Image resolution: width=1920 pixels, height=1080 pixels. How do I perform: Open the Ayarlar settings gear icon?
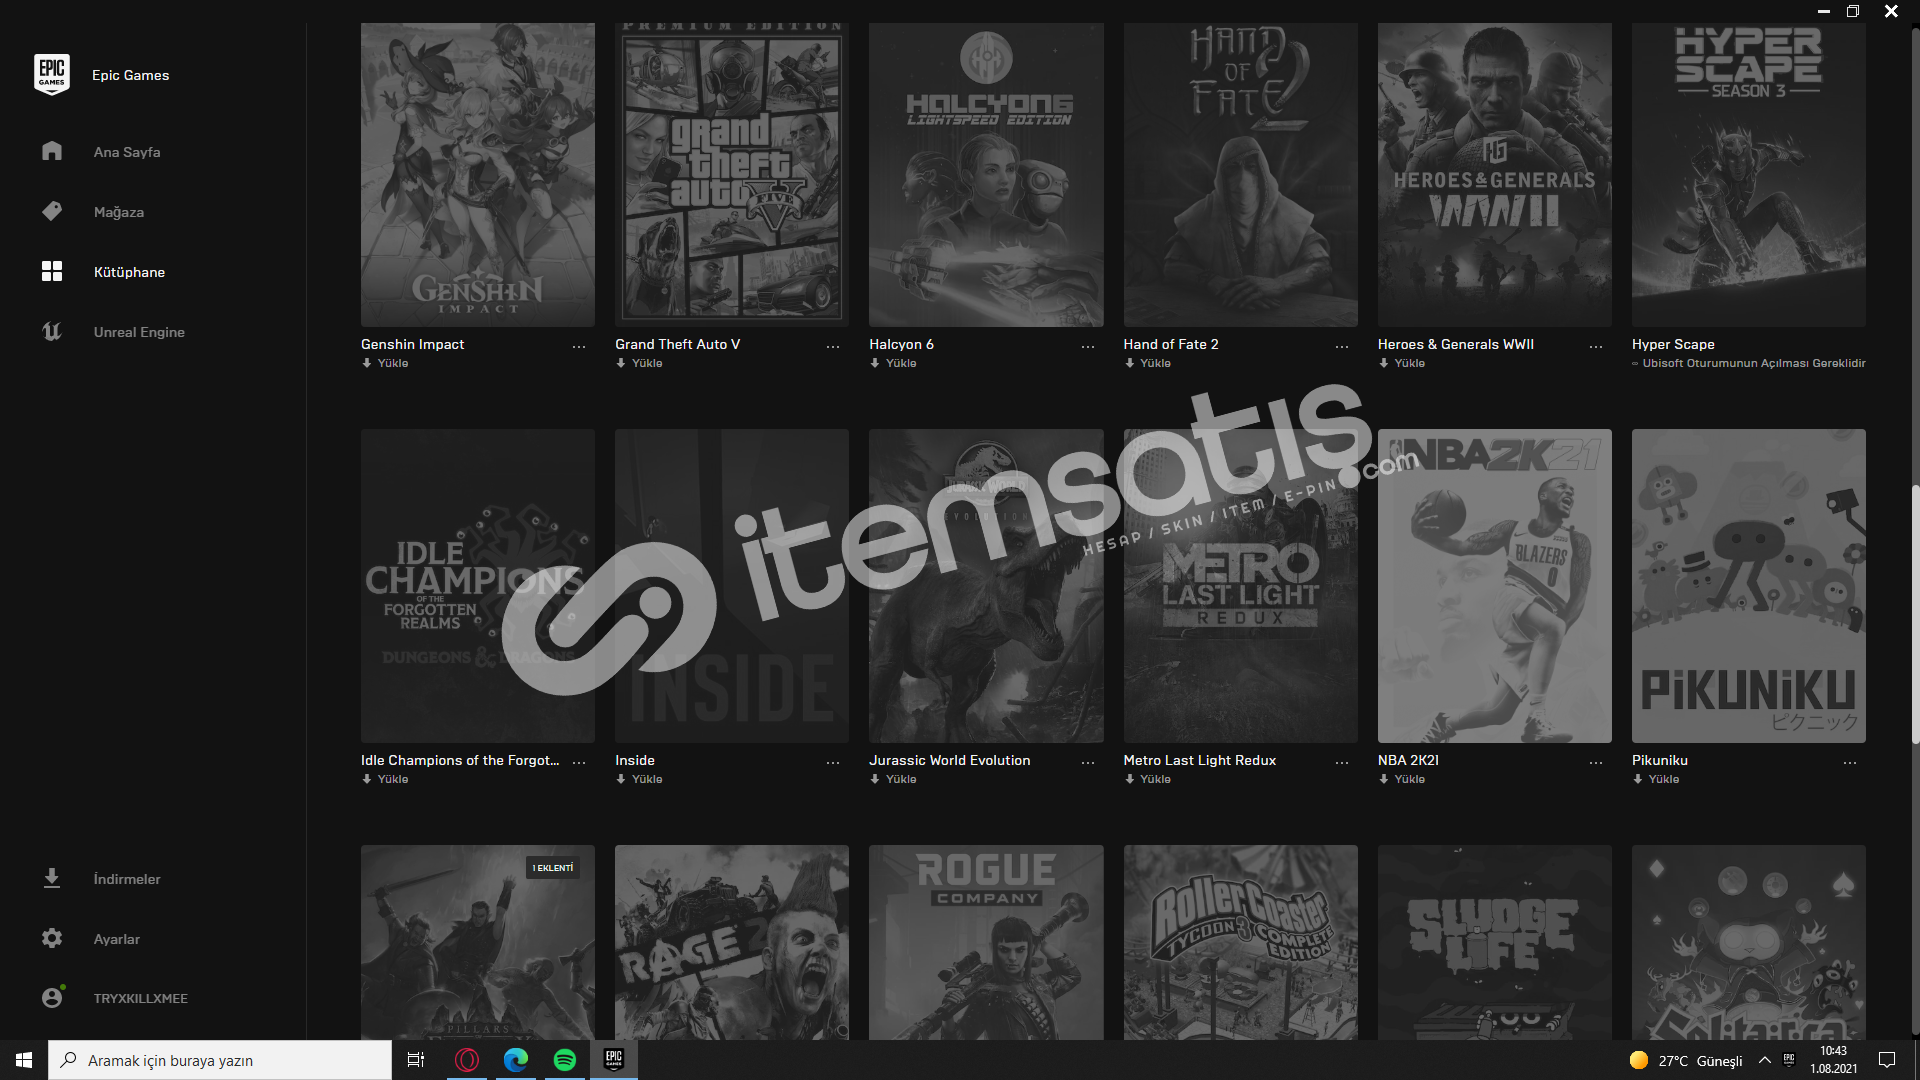52,938
